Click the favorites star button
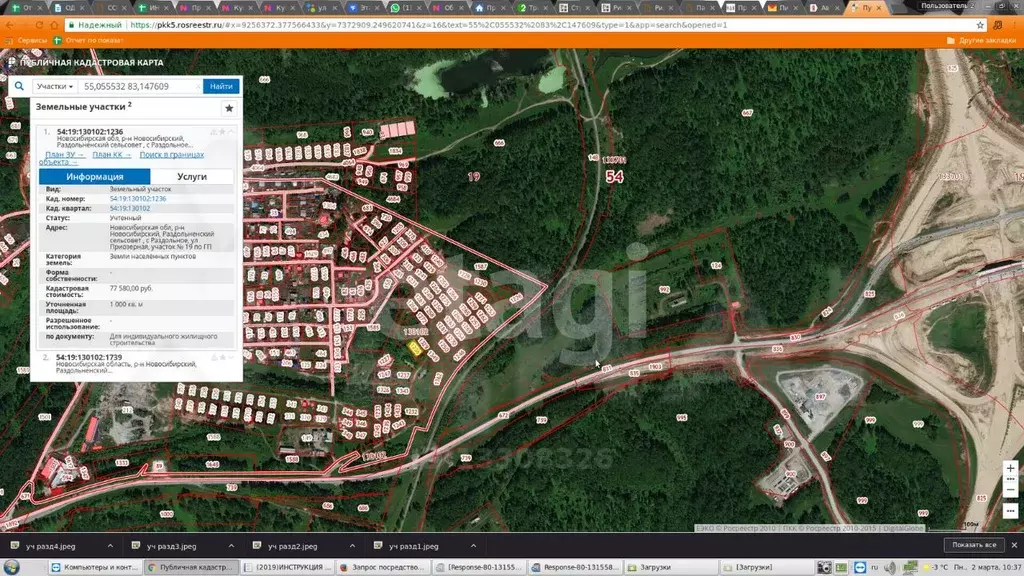 [x=229, y=108]
